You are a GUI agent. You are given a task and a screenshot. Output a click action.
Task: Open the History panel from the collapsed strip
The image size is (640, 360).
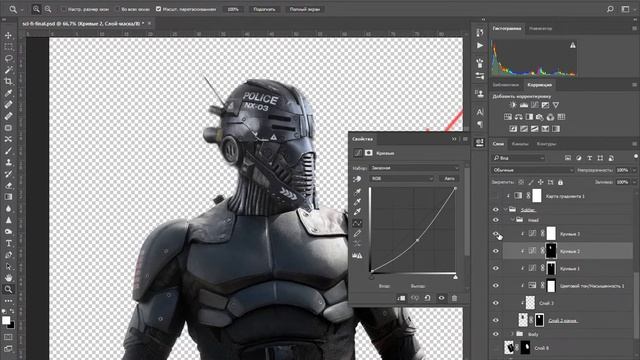point(480,33)
